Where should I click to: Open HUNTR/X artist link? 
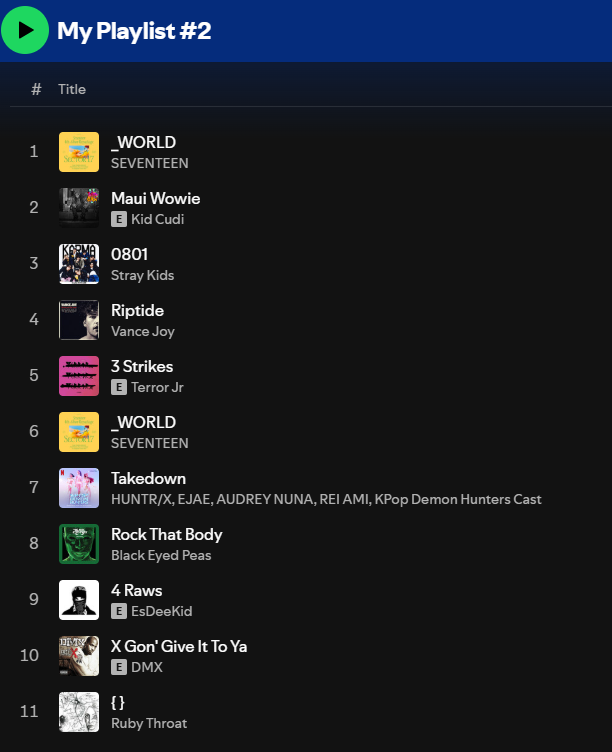(142, 500)
